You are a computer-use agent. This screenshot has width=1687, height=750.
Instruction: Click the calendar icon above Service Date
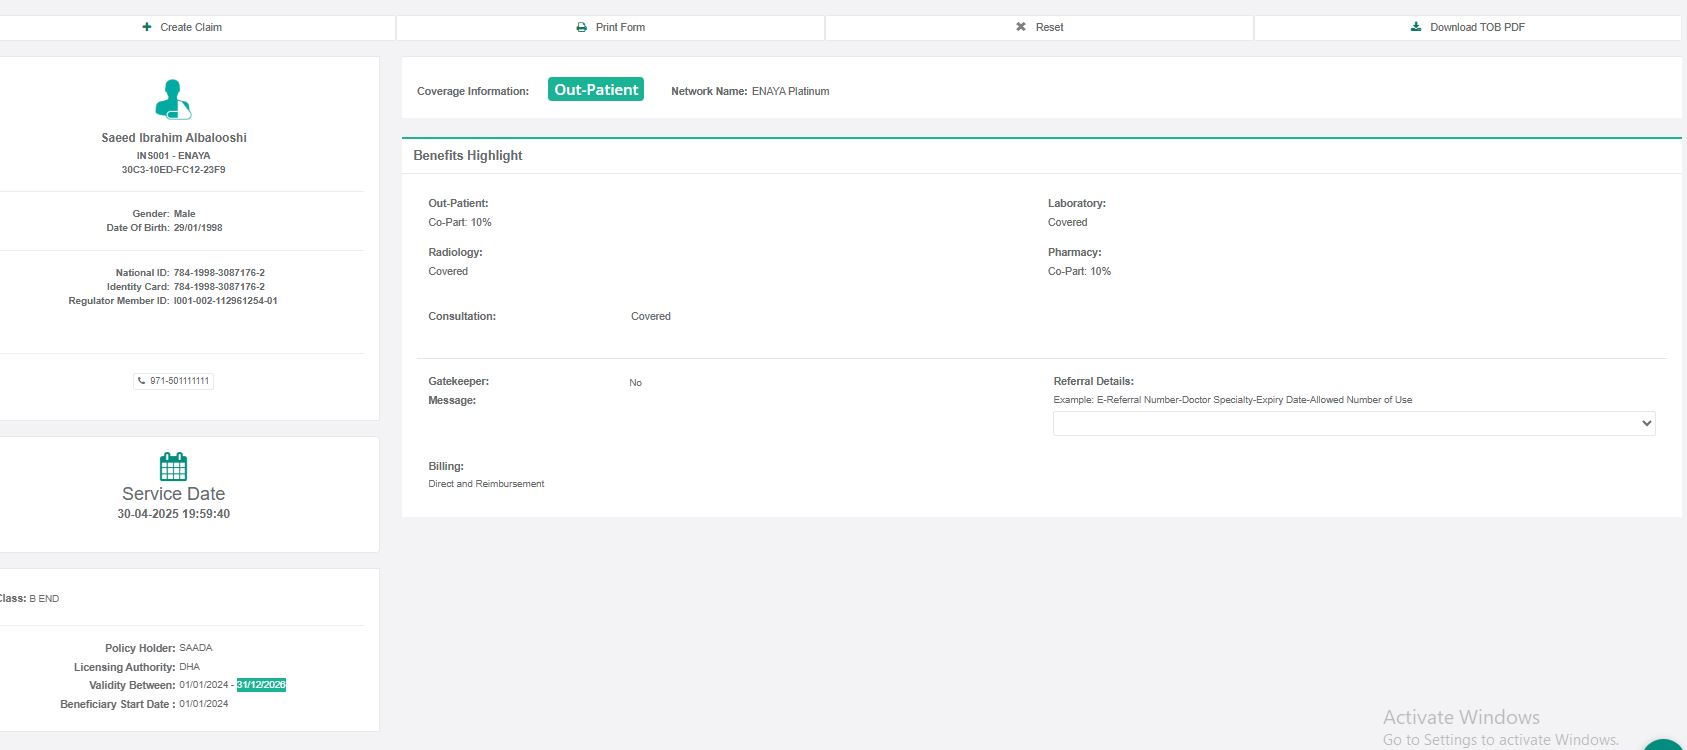(x=173, y=467)
